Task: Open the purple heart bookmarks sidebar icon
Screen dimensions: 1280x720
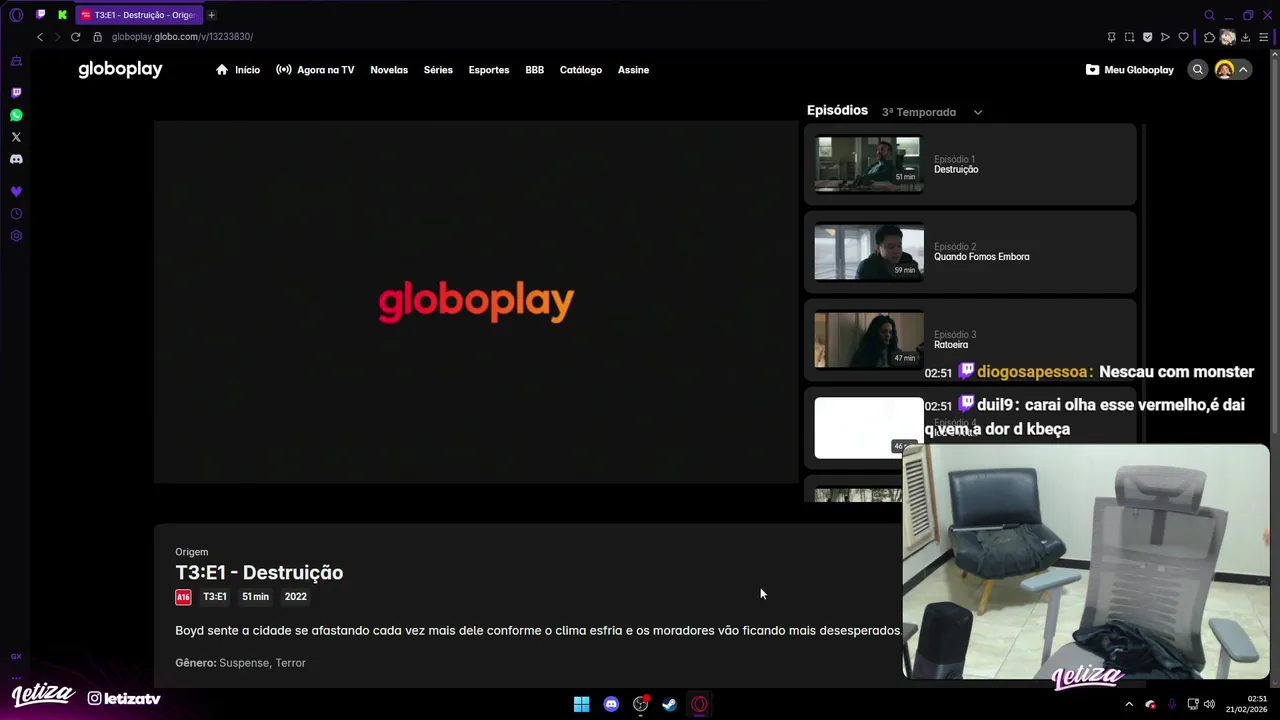Action: [x=16, y=192]
